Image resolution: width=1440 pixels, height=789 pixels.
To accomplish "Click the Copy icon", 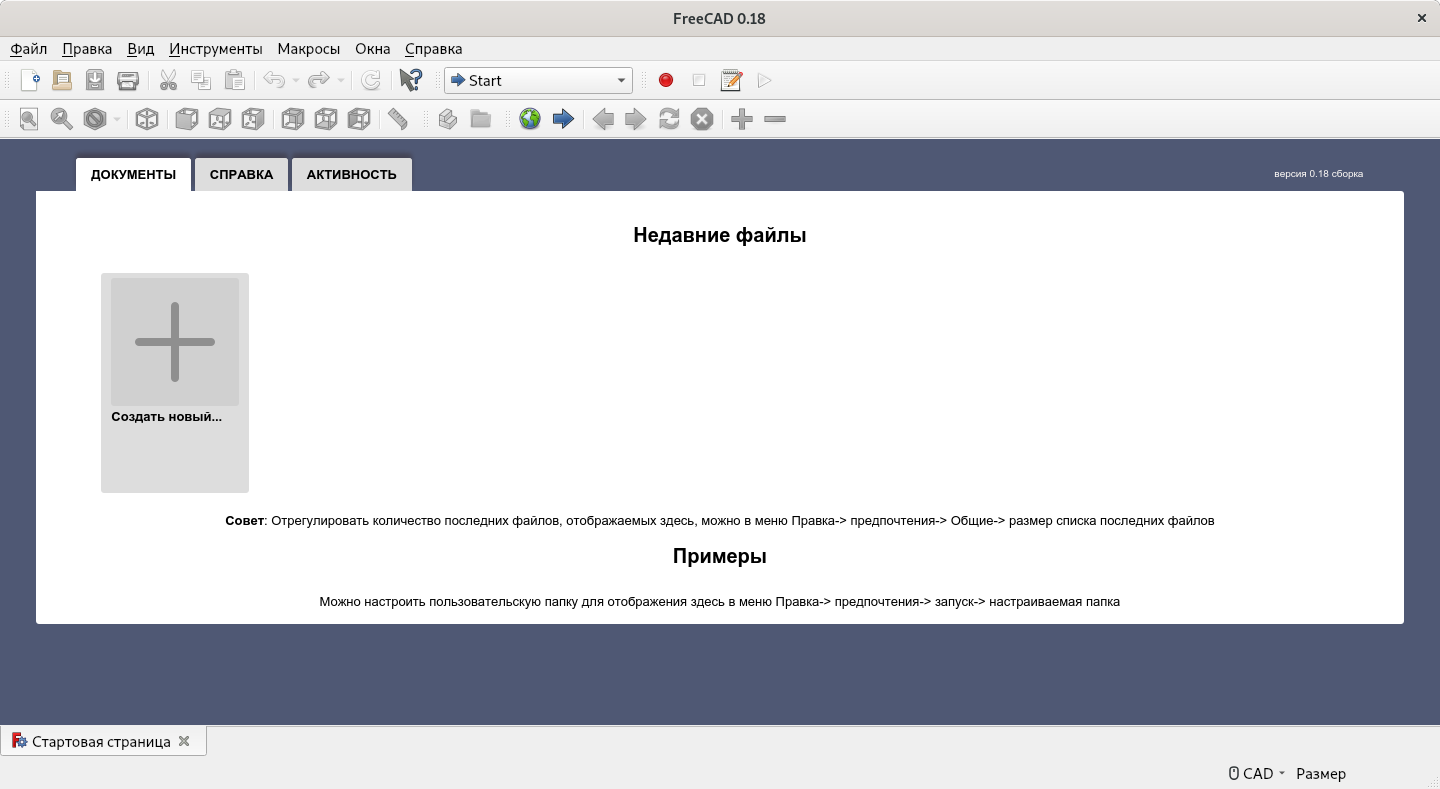I will coord(201,80).
